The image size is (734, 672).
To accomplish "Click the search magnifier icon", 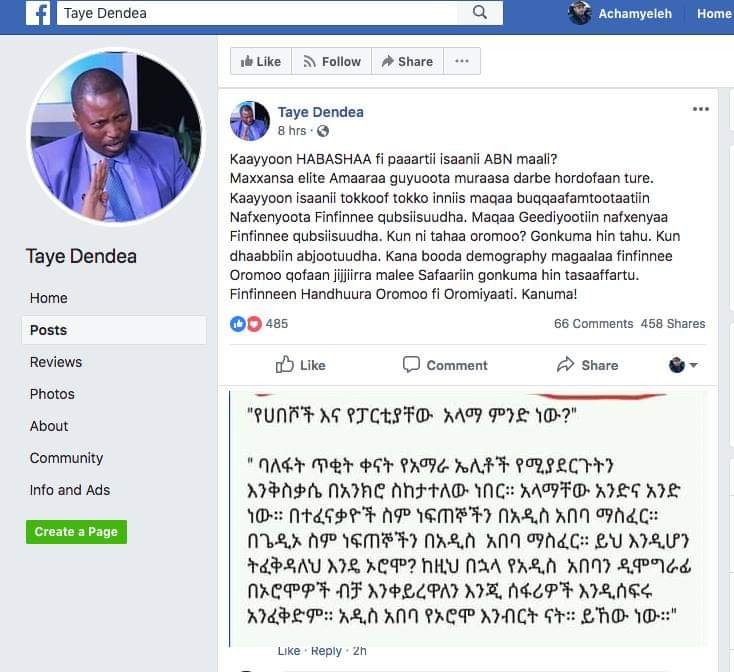I will click(x=480, y=13).
